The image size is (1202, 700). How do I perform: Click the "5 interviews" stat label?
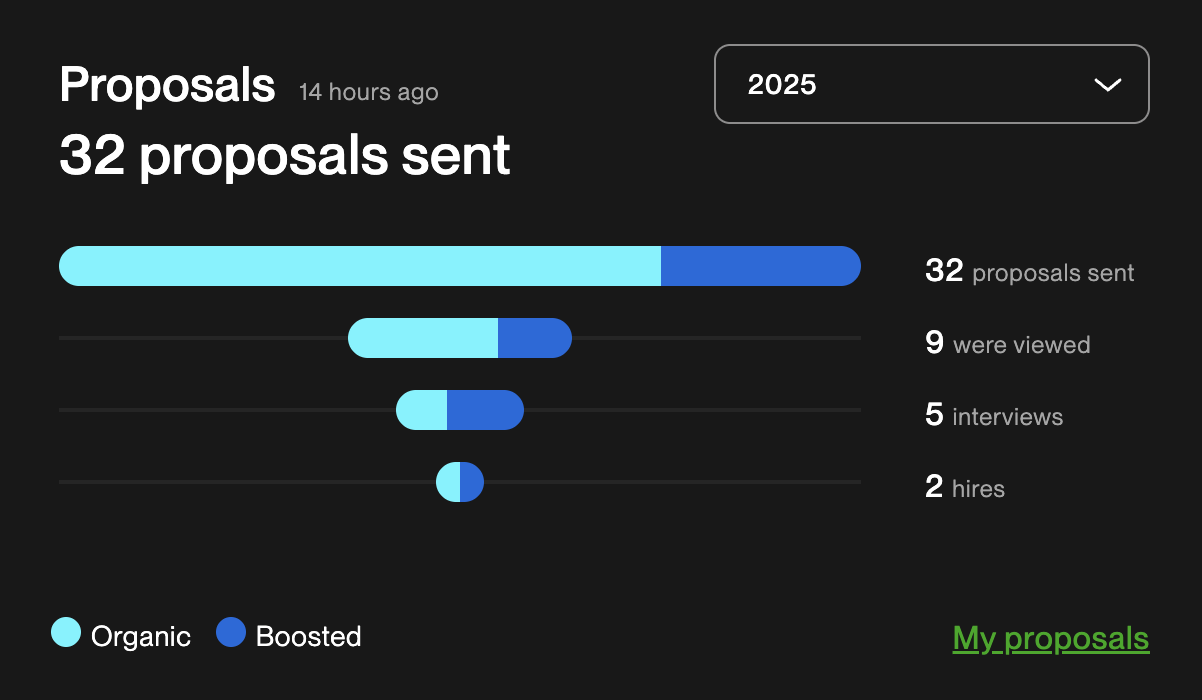click(994, 416)
